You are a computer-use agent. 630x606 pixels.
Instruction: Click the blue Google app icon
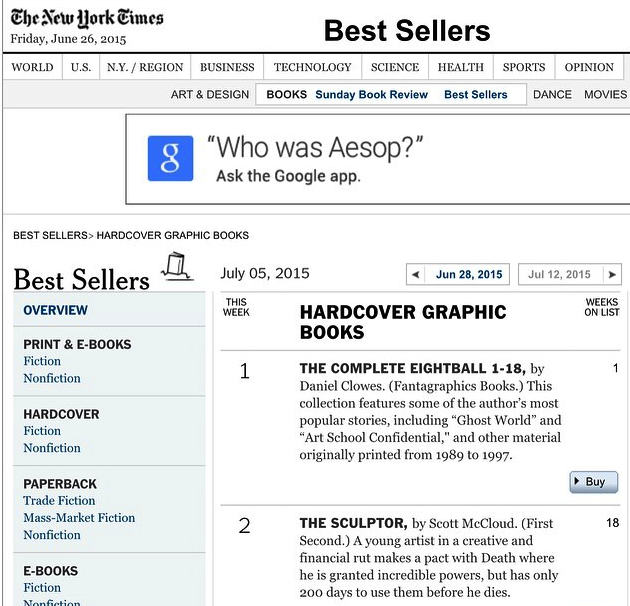(x=170, y=160)
